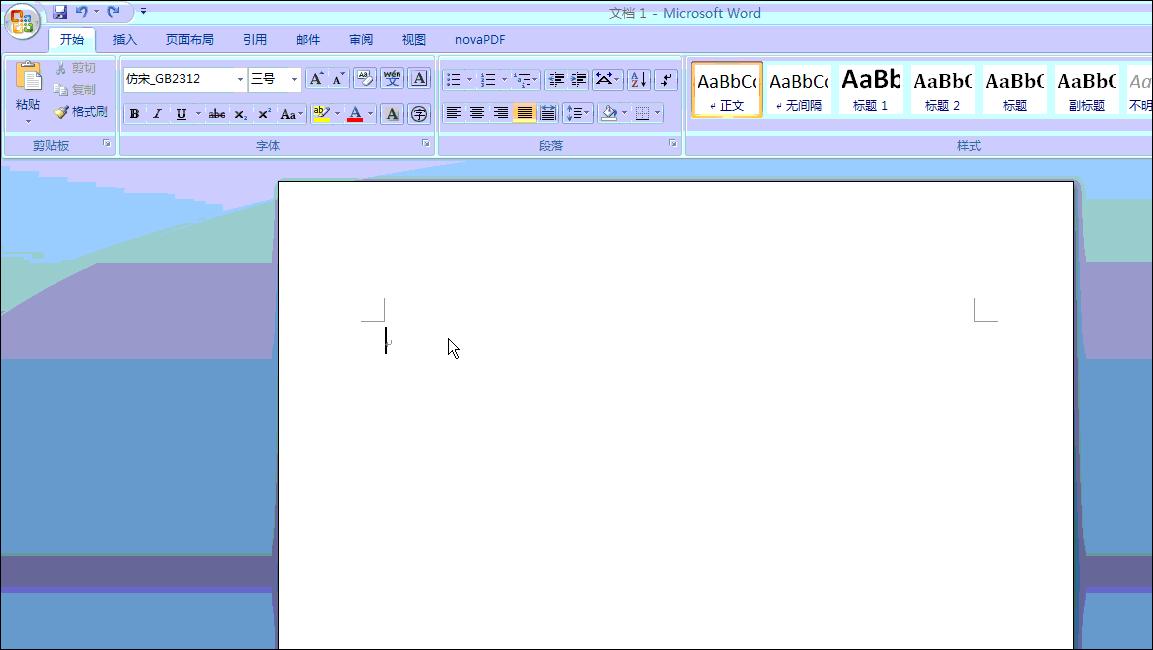Center-align the text
Viewport: 1153px width, 650px height.
[x=477, y=113]
